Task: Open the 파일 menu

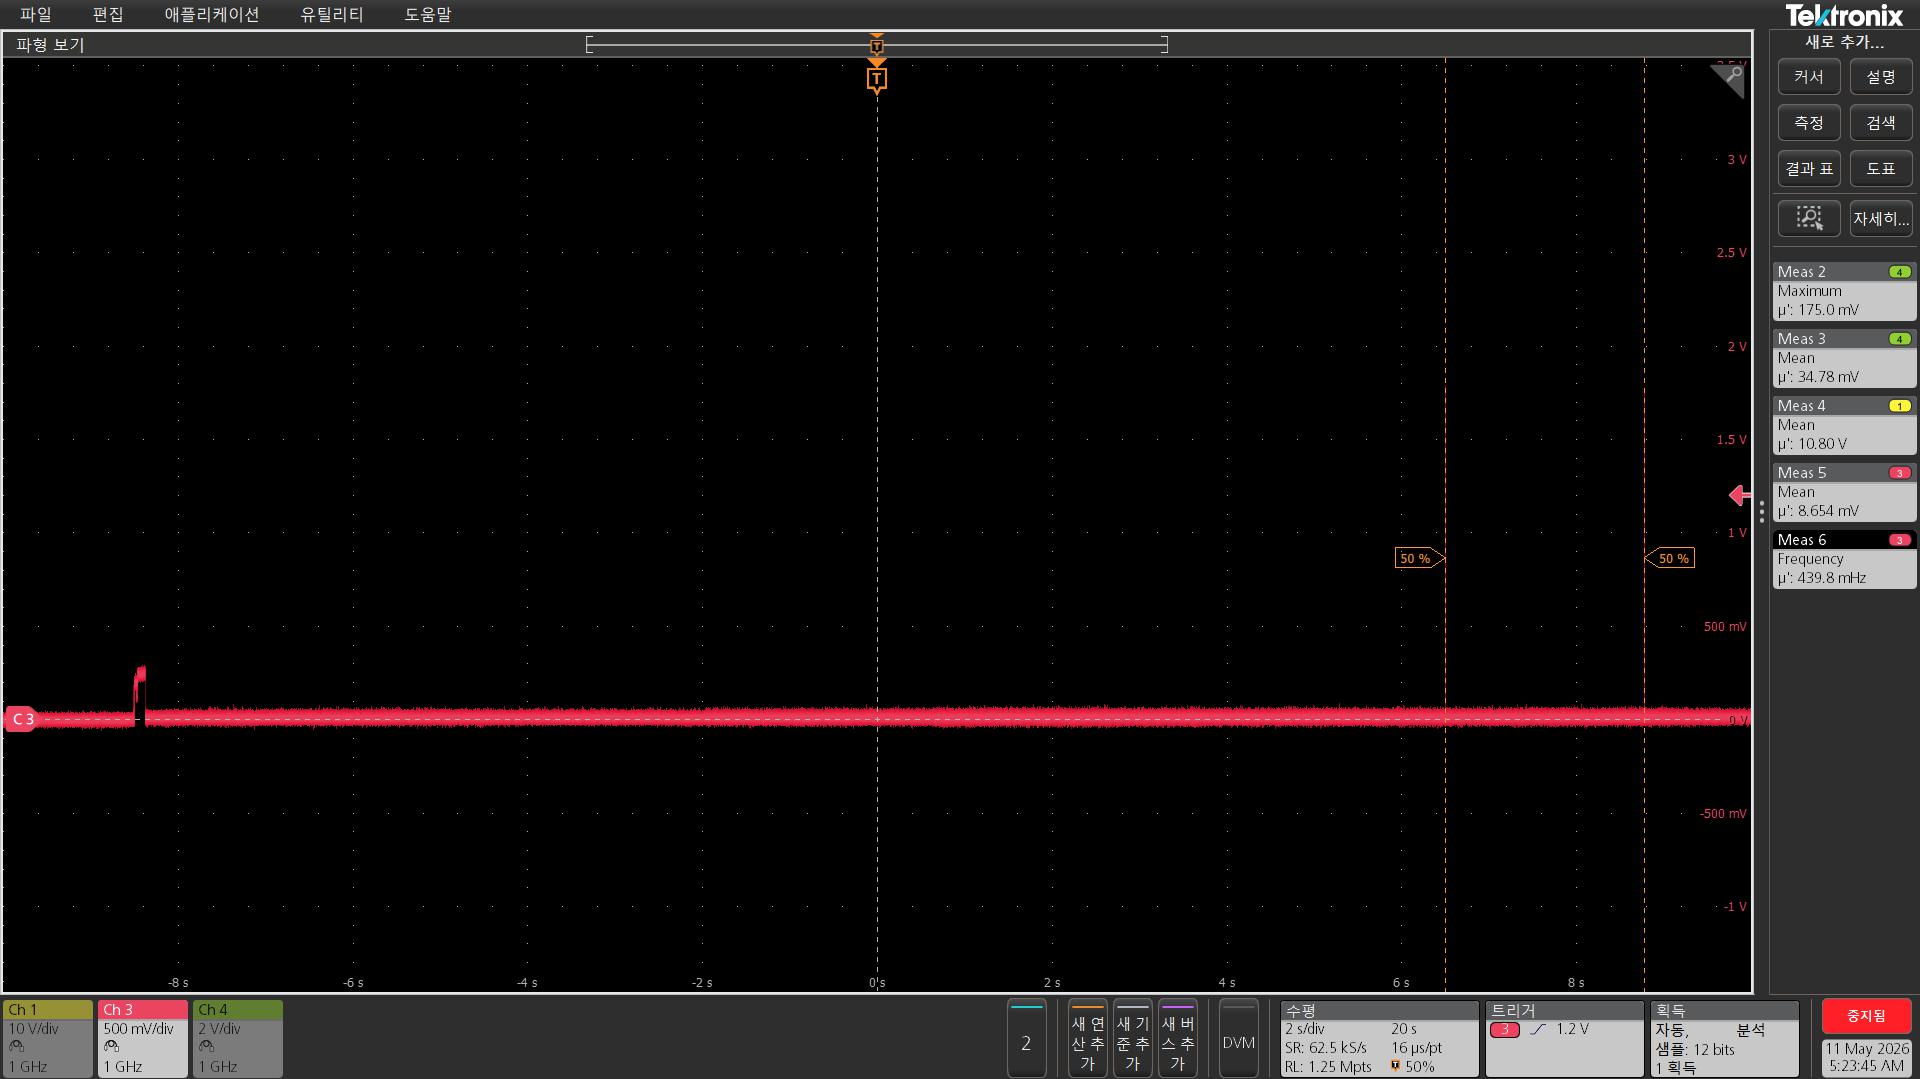Action: click(35, 15)
